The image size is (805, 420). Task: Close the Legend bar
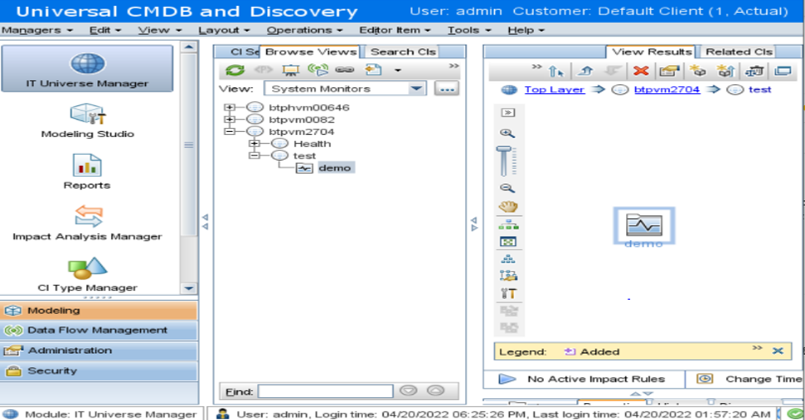click(x=778, y=351)
